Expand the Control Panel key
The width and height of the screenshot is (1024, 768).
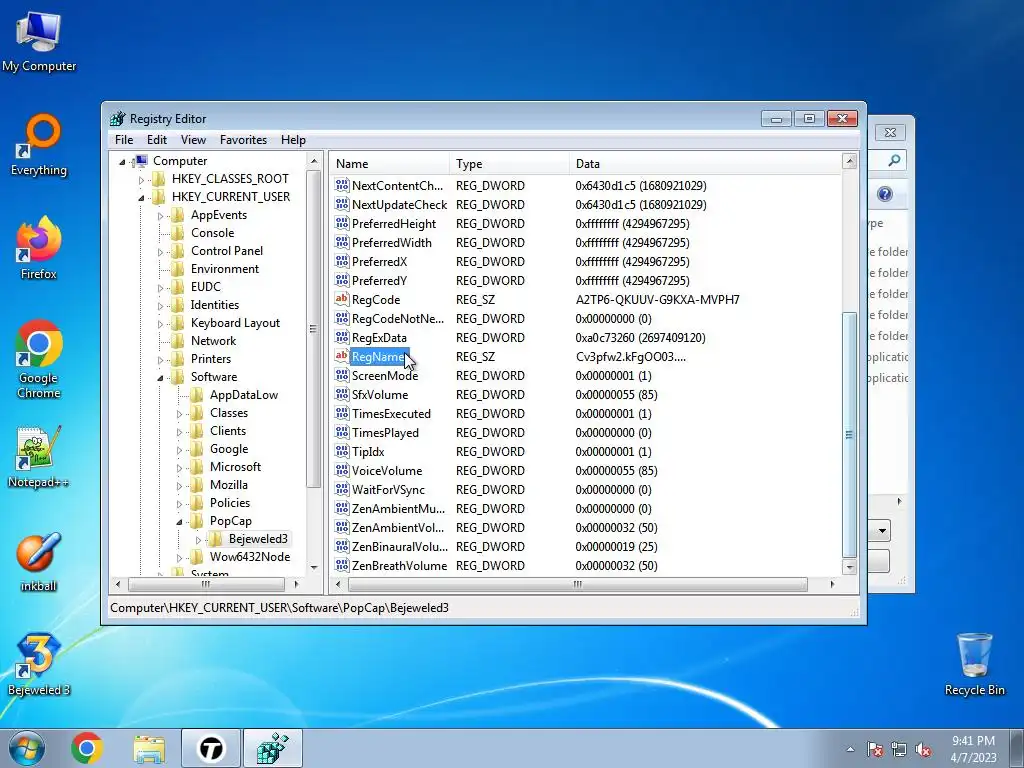click(x=160, y=251)
